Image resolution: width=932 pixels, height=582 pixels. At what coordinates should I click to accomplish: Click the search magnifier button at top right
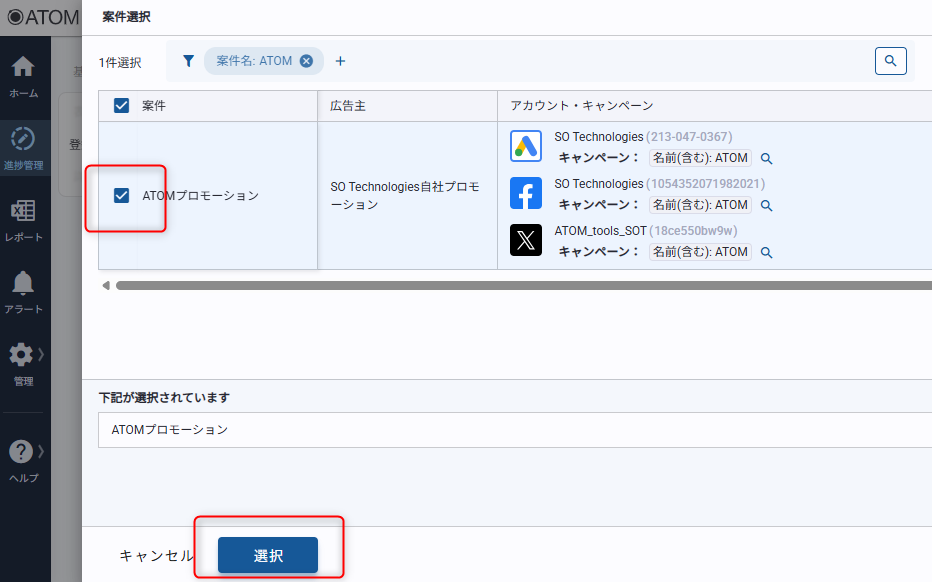[x=890, y=61]
